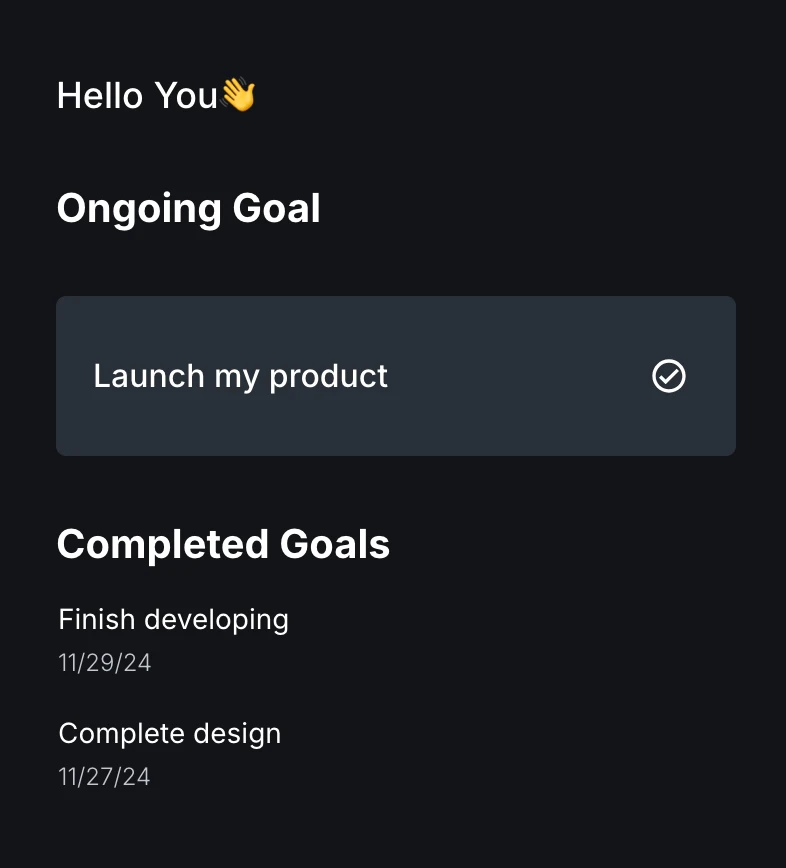Tap the word Hello in greeting

100,95
